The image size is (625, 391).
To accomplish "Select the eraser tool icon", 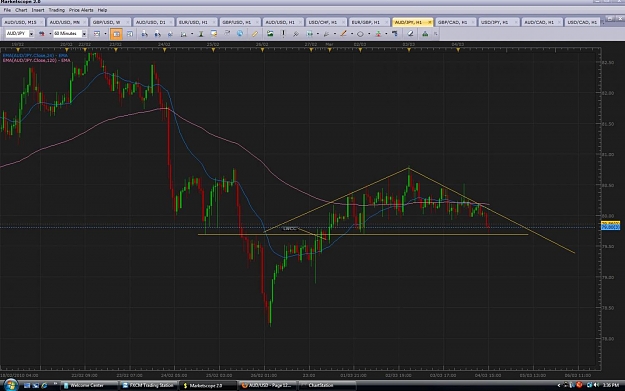I will [410, 33].
